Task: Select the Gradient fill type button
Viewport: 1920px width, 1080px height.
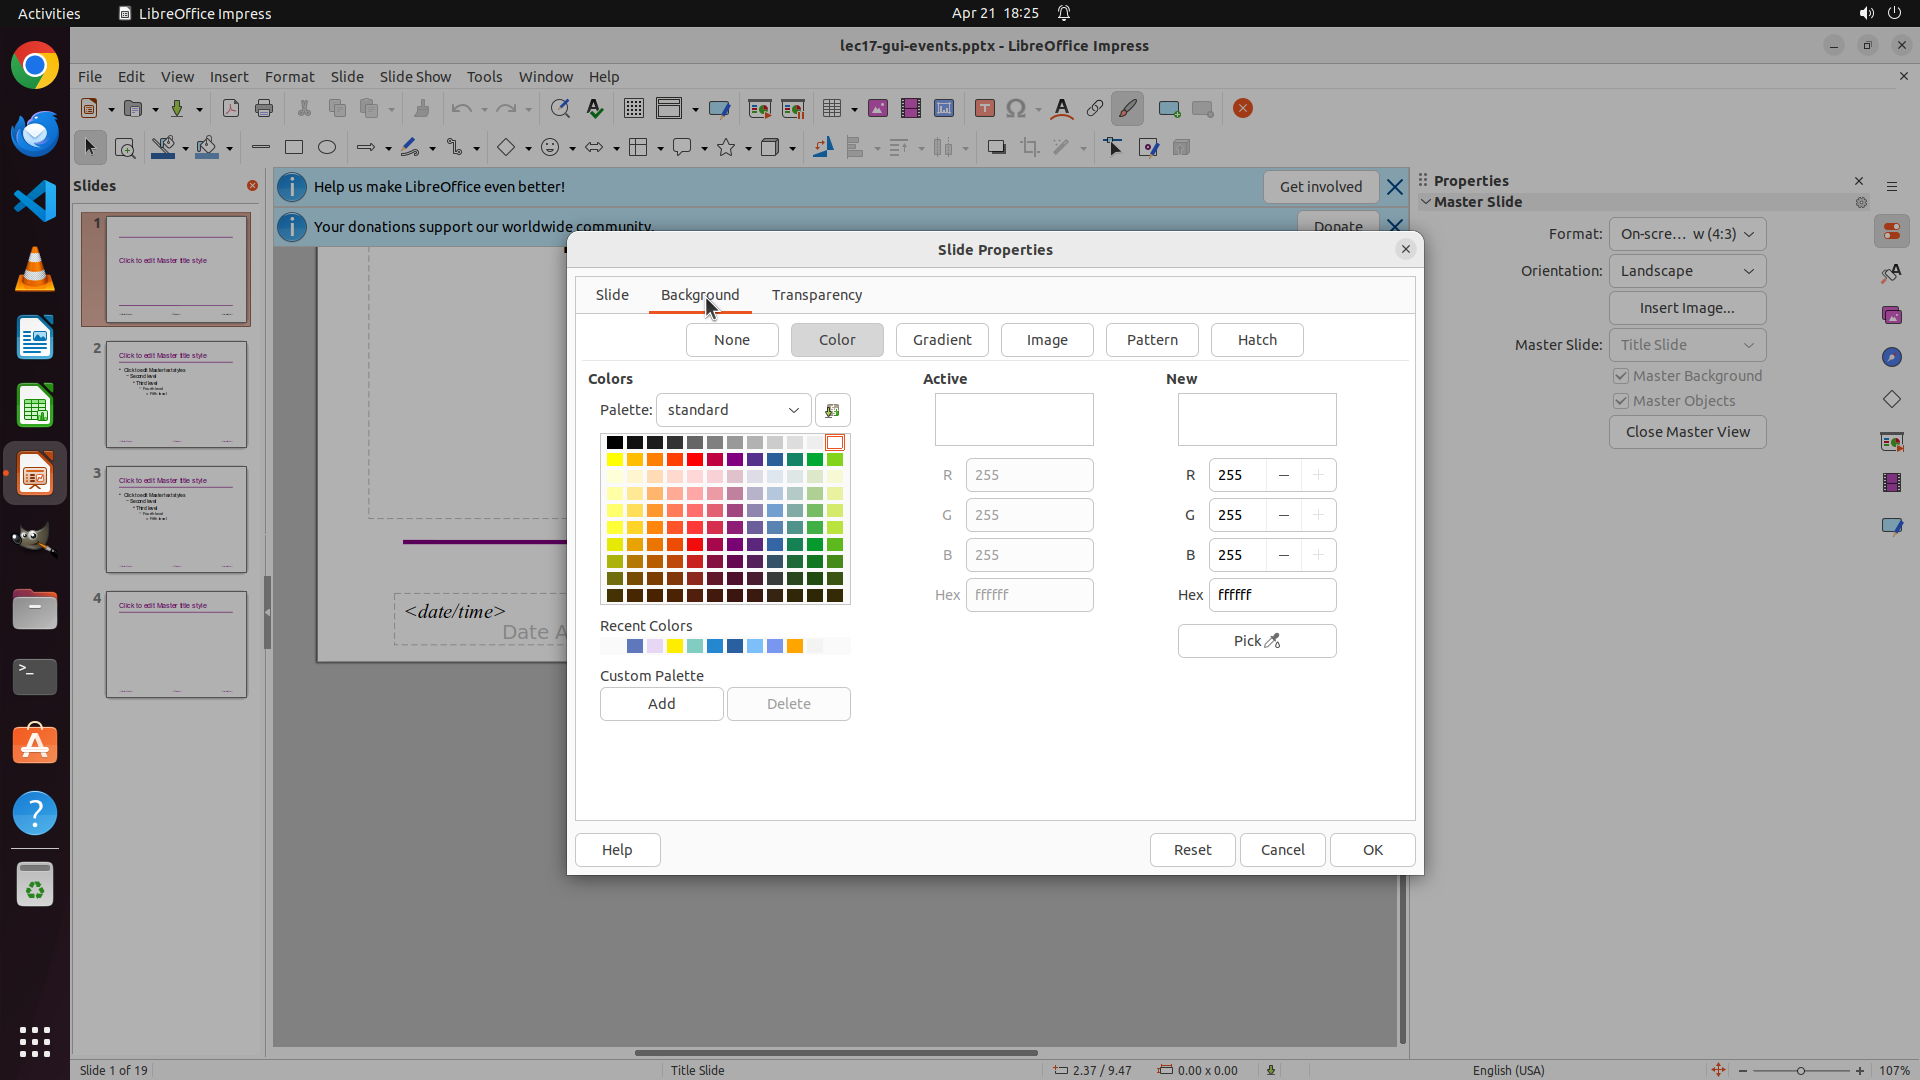Action: [x=941, y=340]
